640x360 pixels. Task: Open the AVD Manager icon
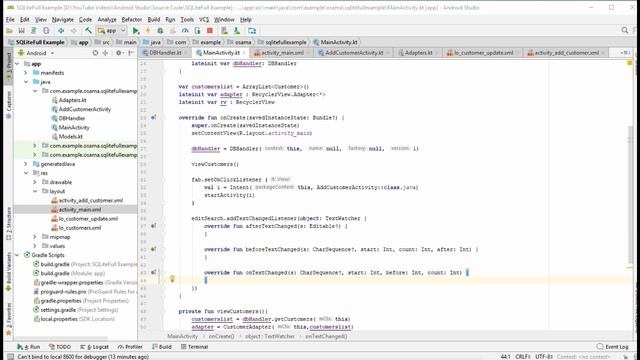(224, 31)
